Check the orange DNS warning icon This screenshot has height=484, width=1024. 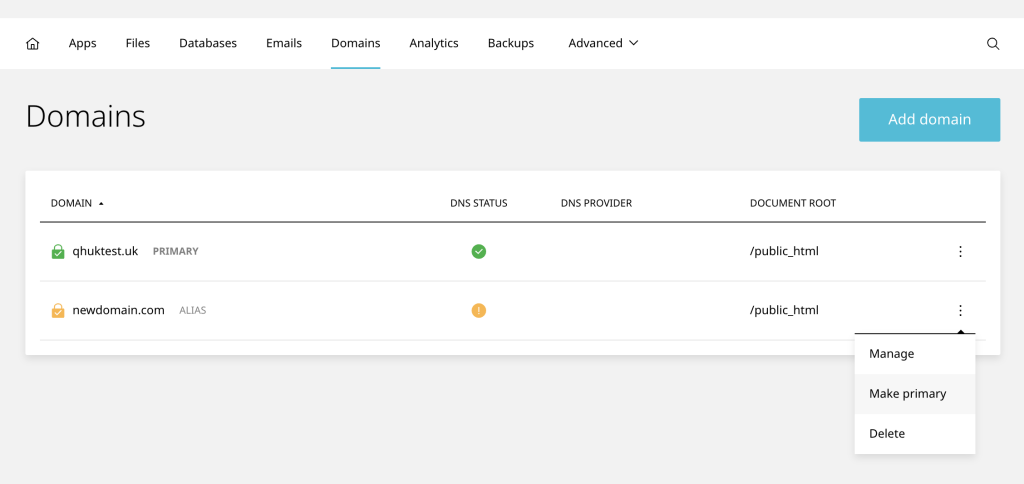tap(479, 310)
